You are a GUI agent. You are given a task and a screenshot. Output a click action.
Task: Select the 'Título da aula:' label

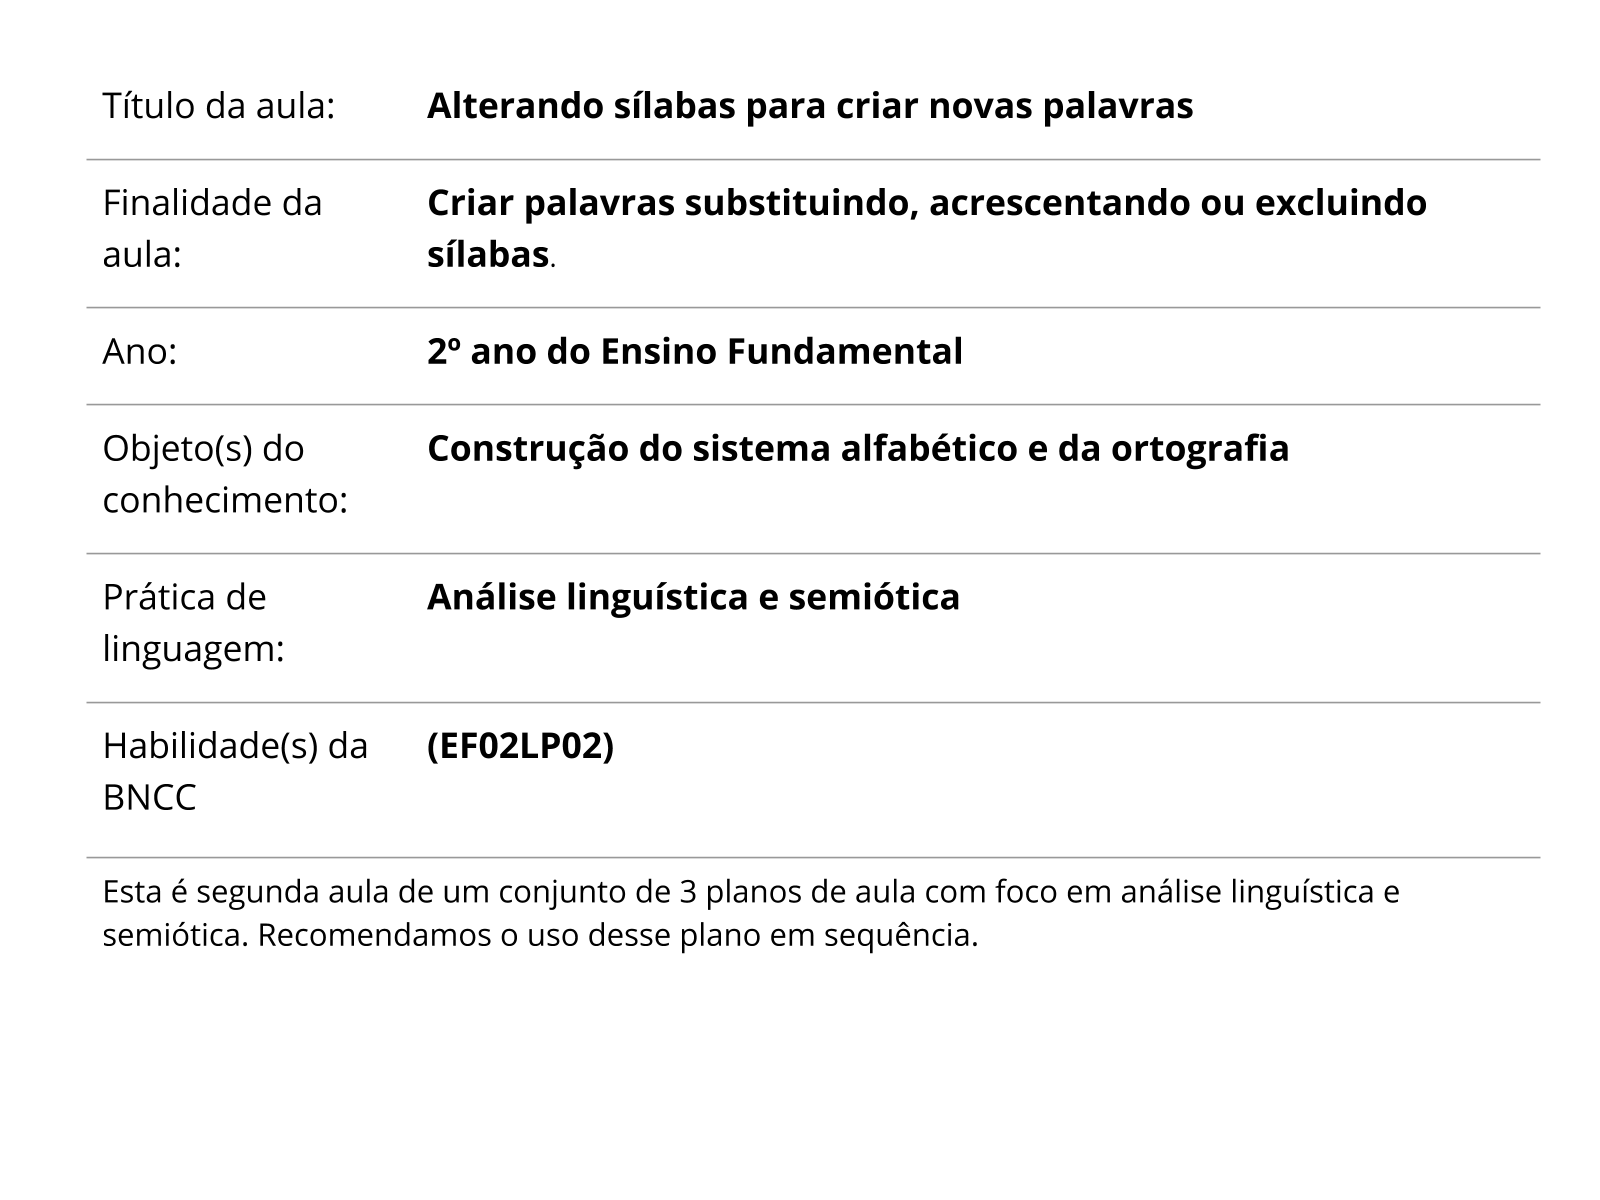218,105
